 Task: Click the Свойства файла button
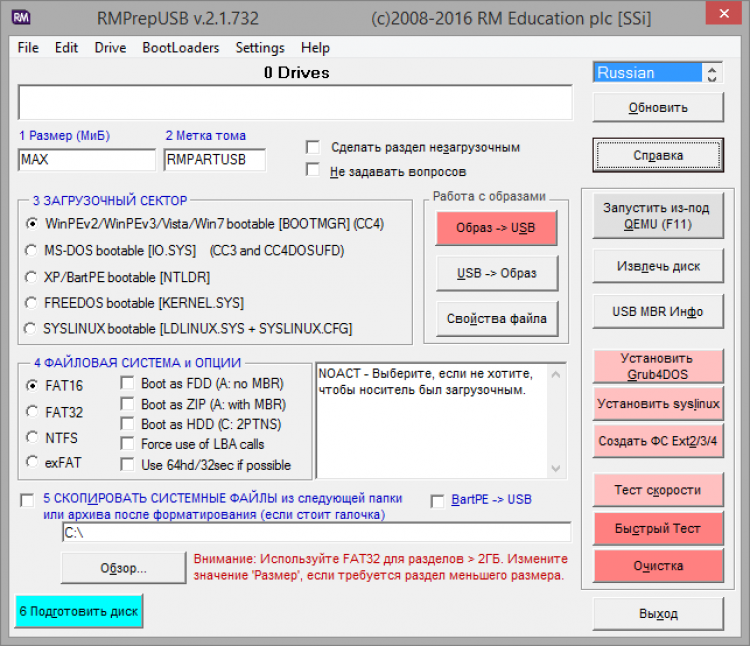pos(496,318)
